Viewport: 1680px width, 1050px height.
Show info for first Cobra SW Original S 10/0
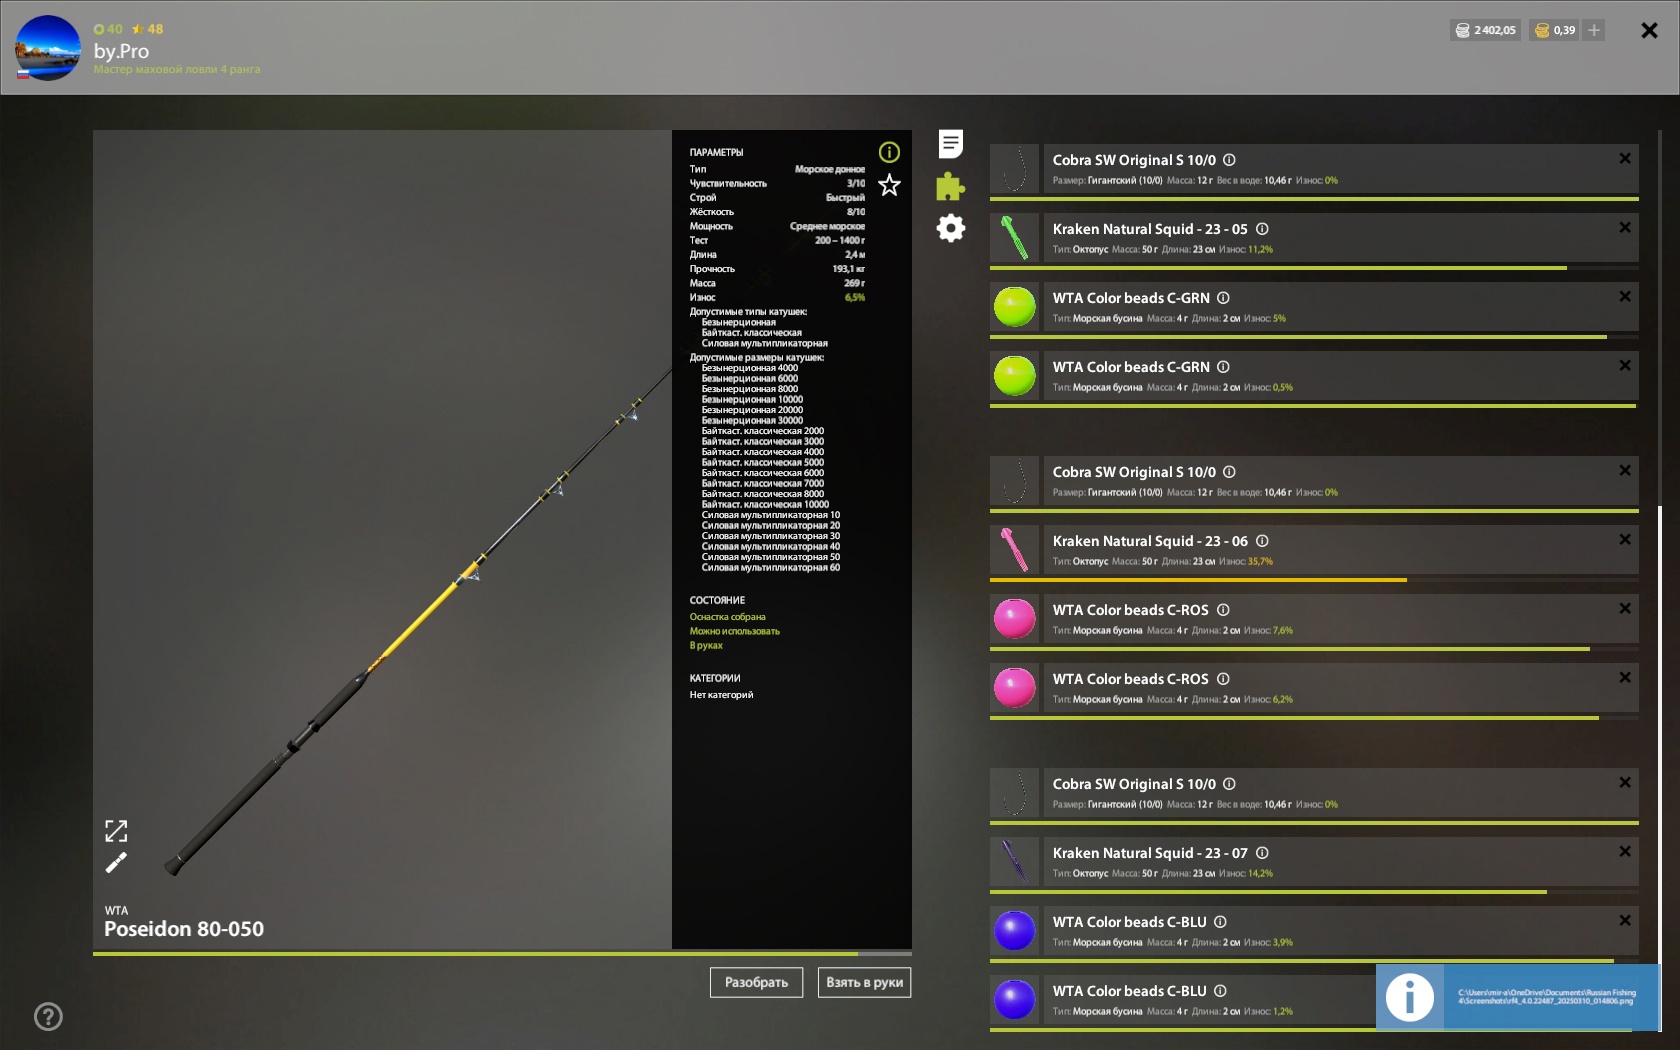coord(1229,160)
